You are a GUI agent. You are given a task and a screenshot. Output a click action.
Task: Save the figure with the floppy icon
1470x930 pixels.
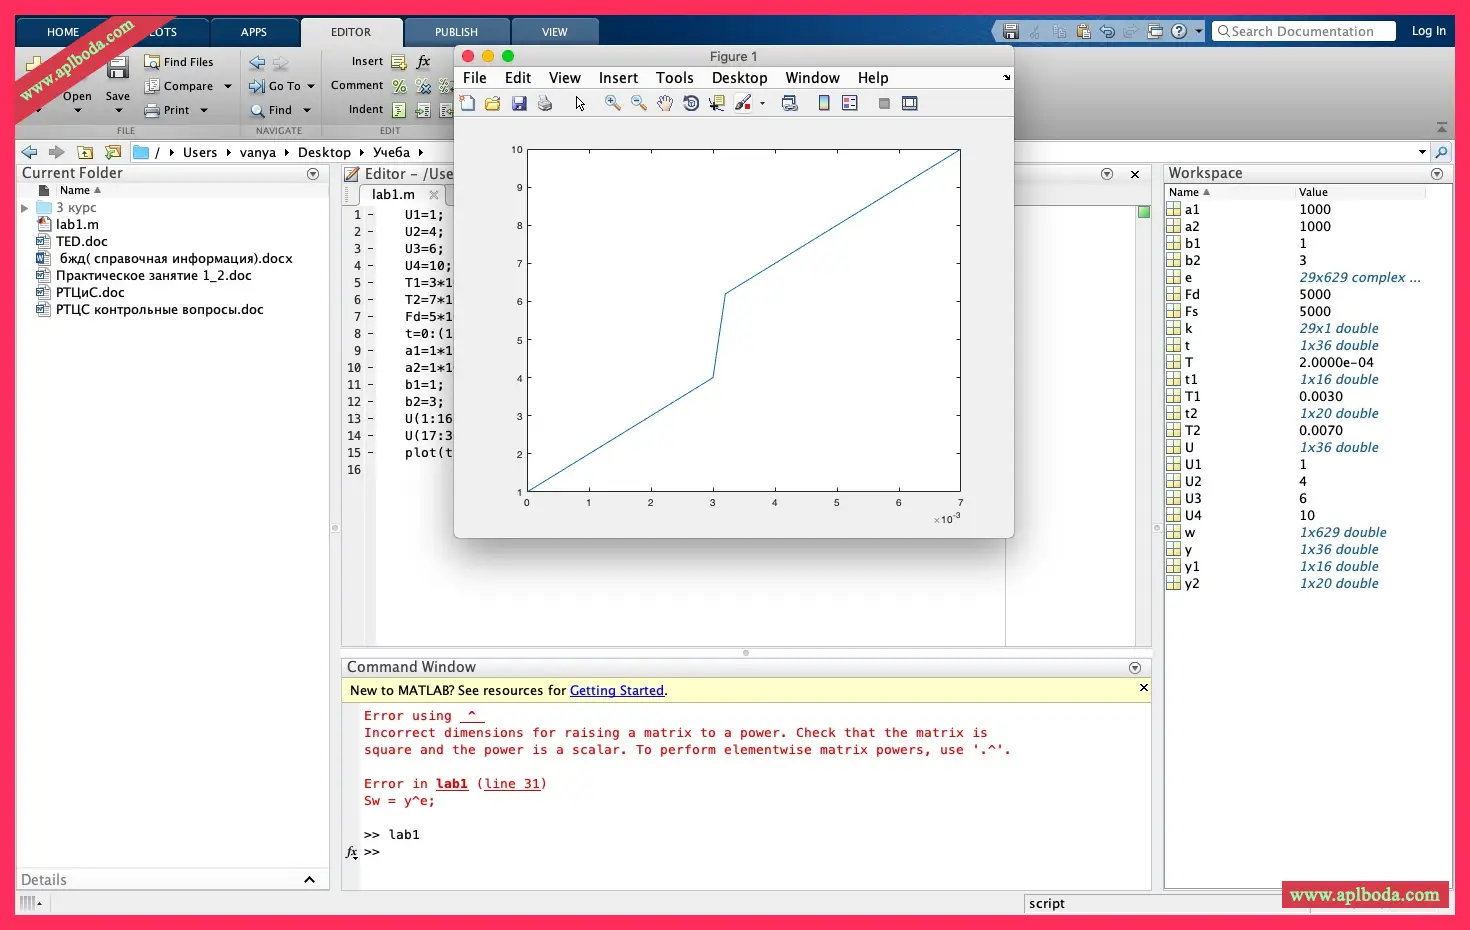(x=519, y=103)
